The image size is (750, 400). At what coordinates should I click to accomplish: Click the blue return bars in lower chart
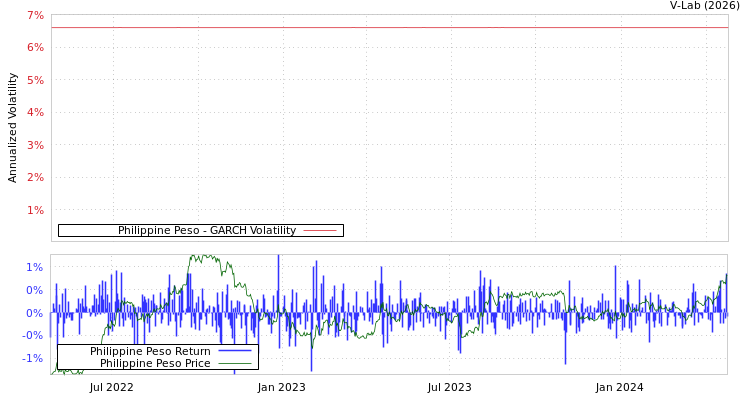coord(378,300)
